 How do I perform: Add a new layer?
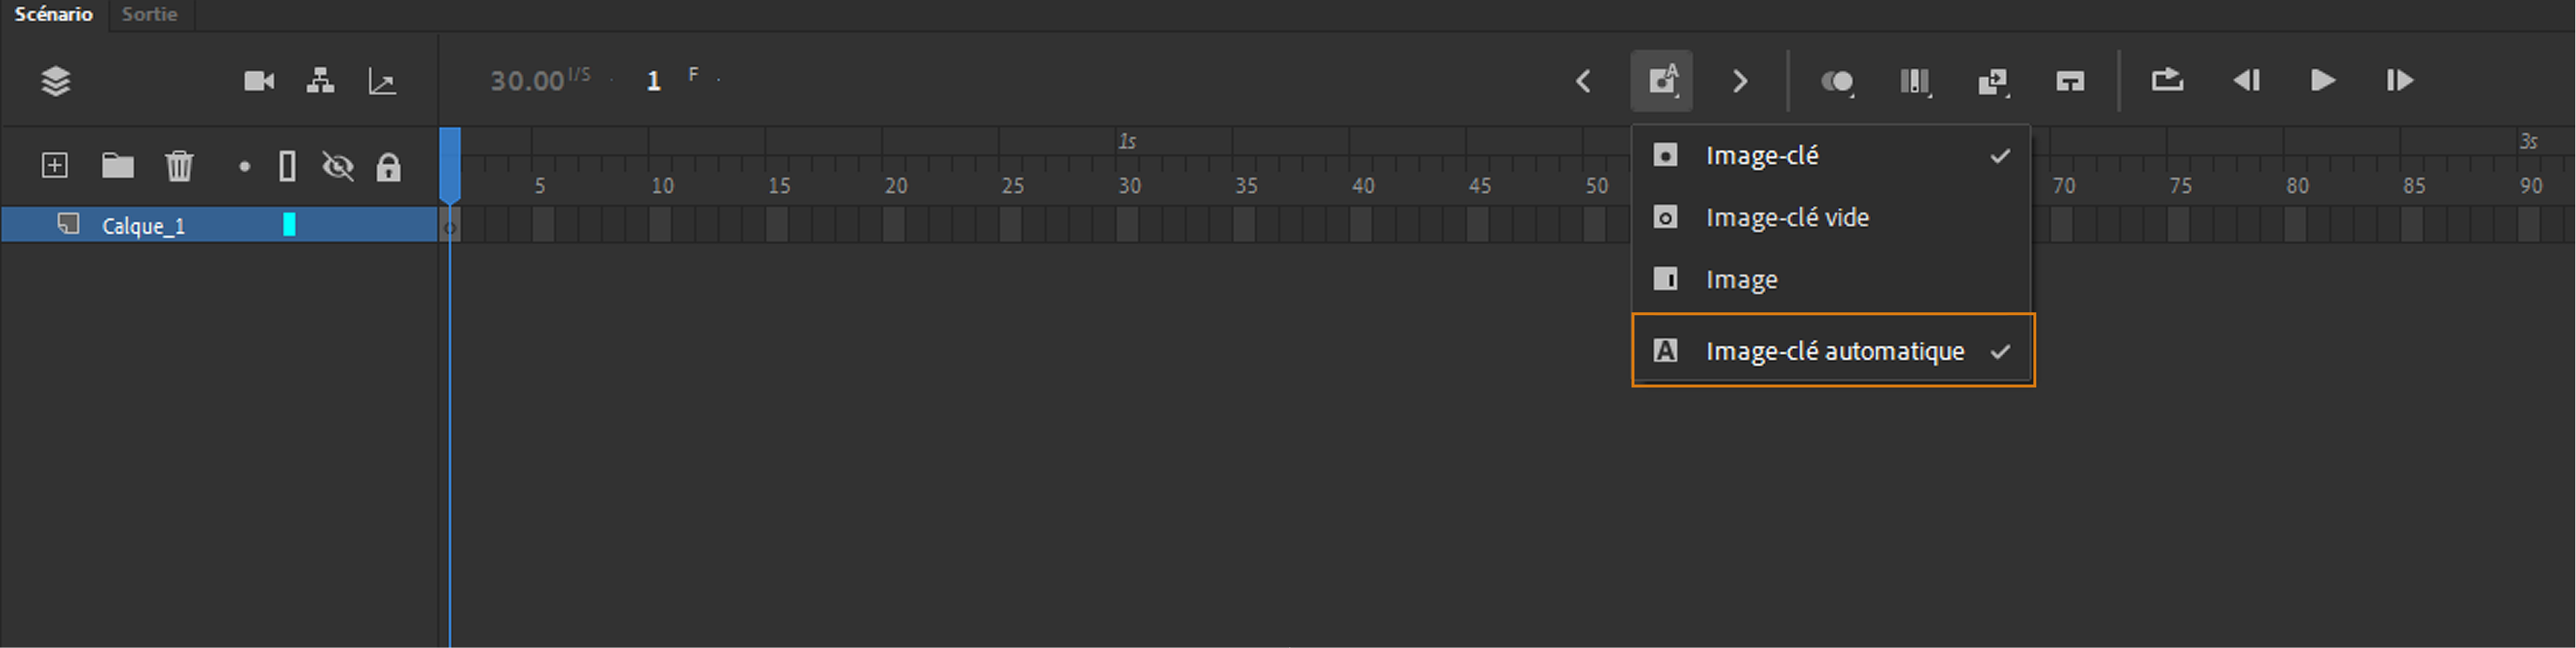point(55,166)
